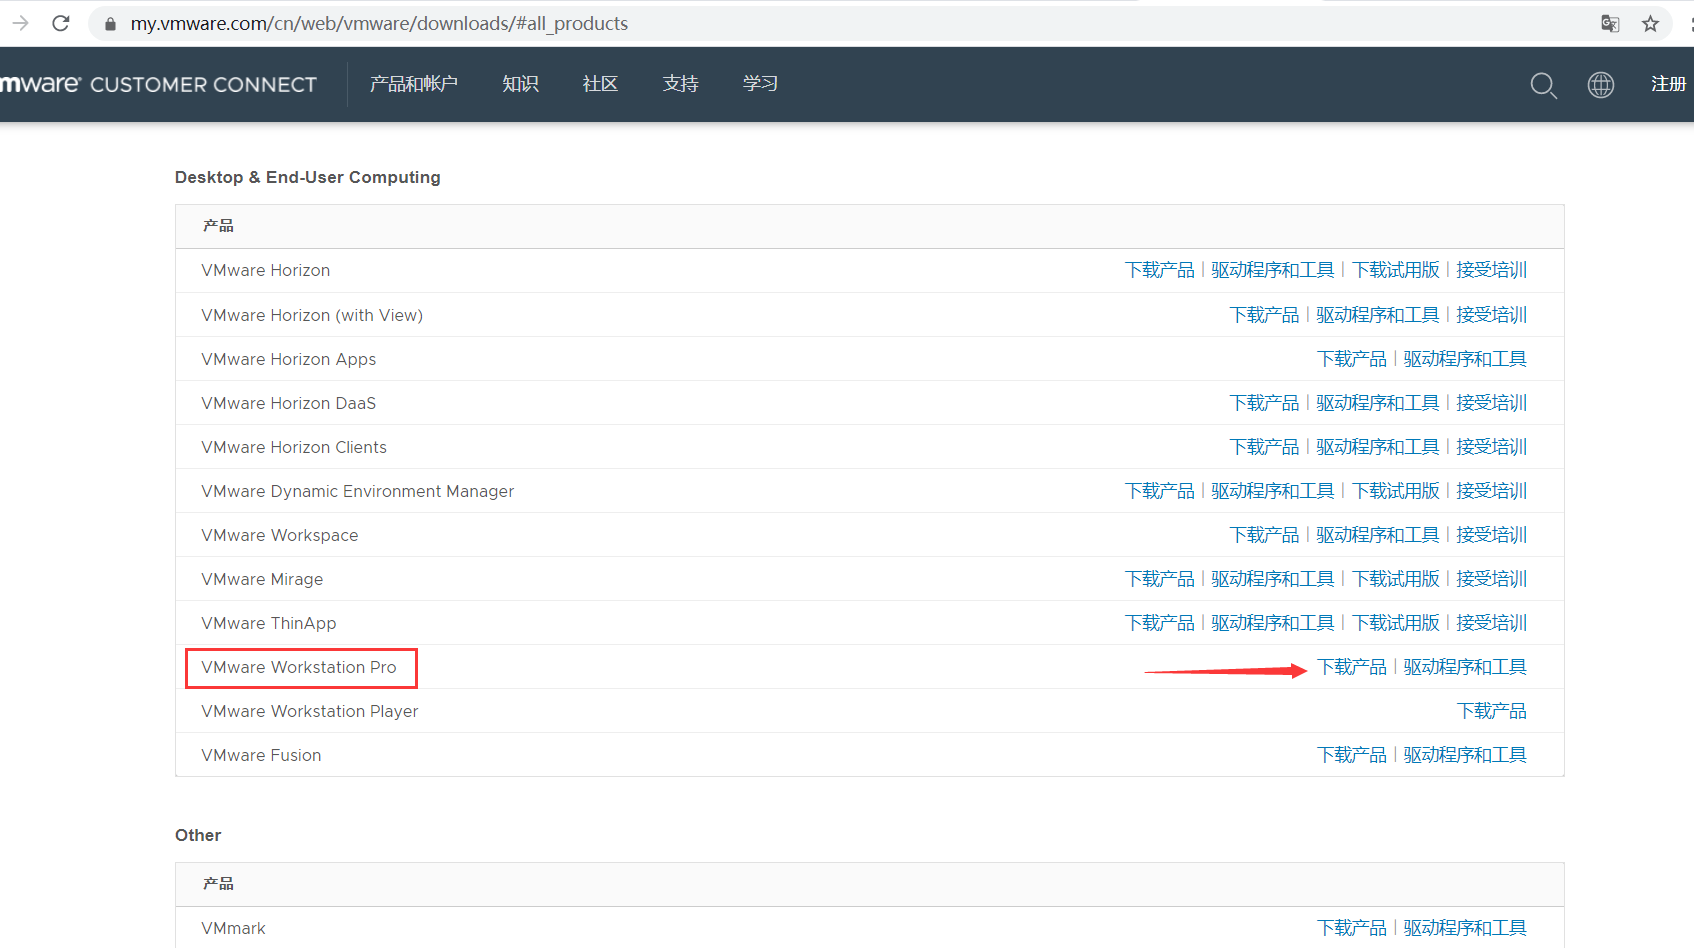
Task: Click 驱动程序和工具 for Dynamic Environment Manager
Action: click(1273, 491)
